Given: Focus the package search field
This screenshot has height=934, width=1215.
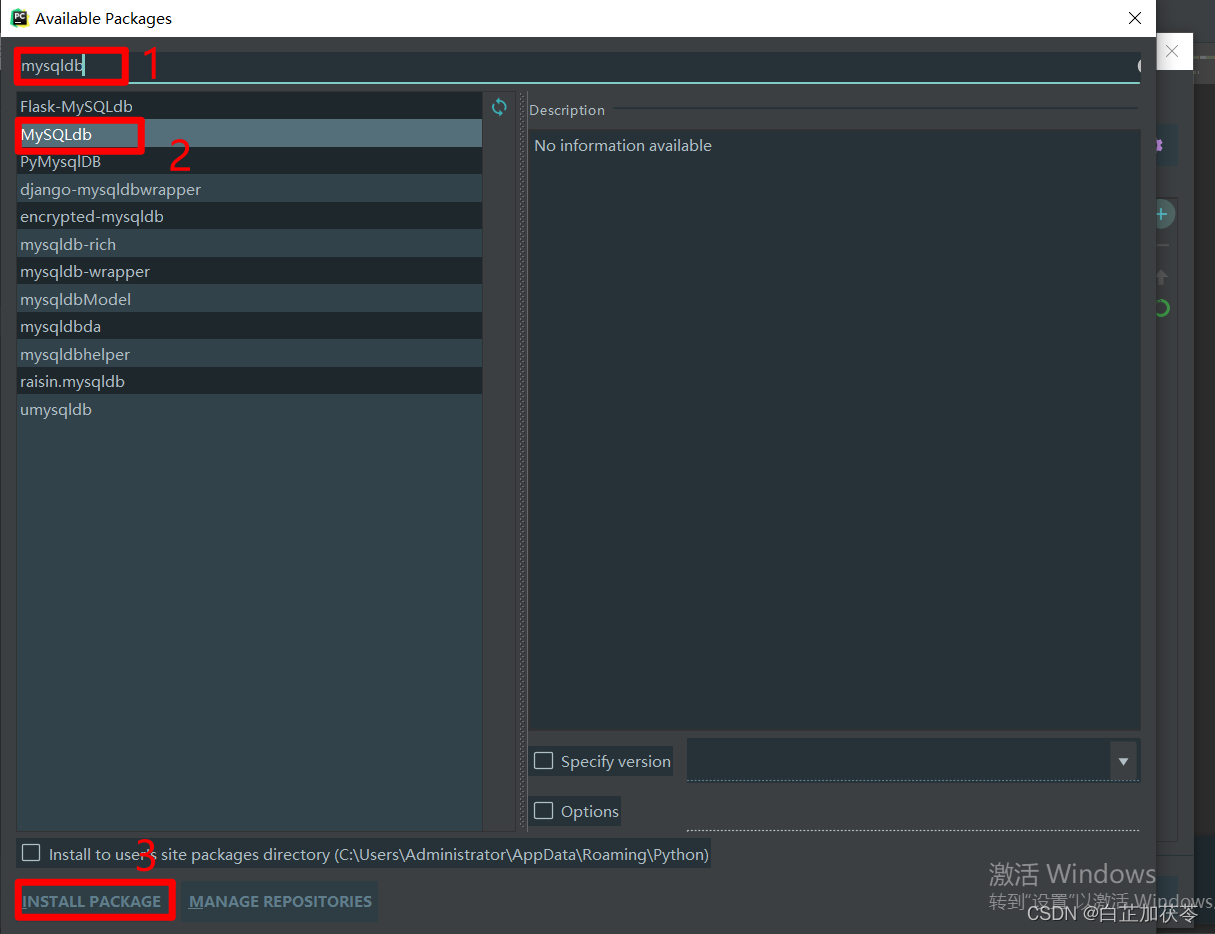Looking at the screenshot, I should point(578,66).
